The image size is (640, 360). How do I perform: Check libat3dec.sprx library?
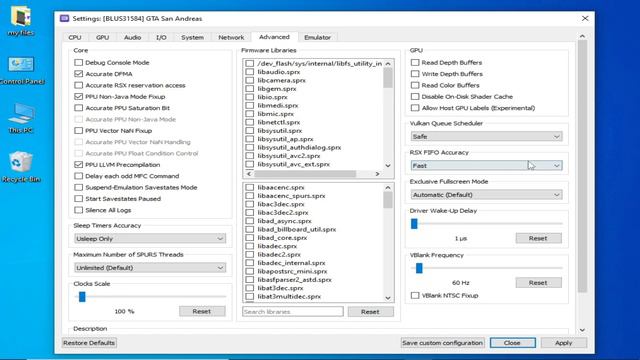(250, 288)
